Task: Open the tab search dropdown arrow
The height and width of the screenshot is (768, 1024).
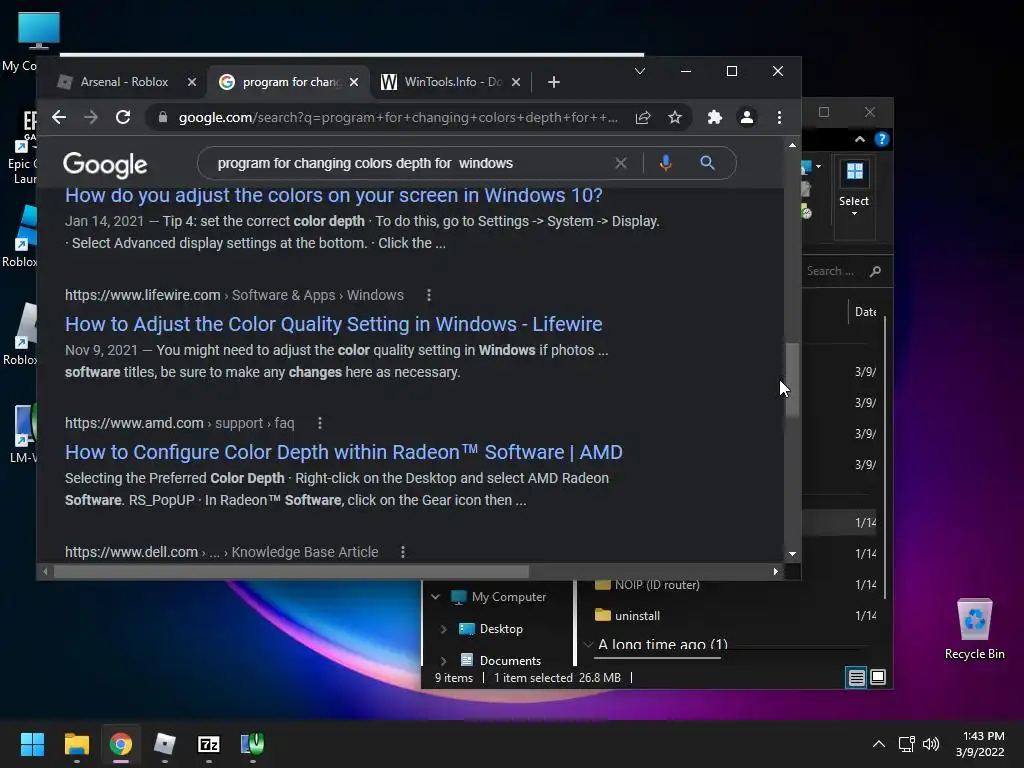Action: [x=640, y=71]
